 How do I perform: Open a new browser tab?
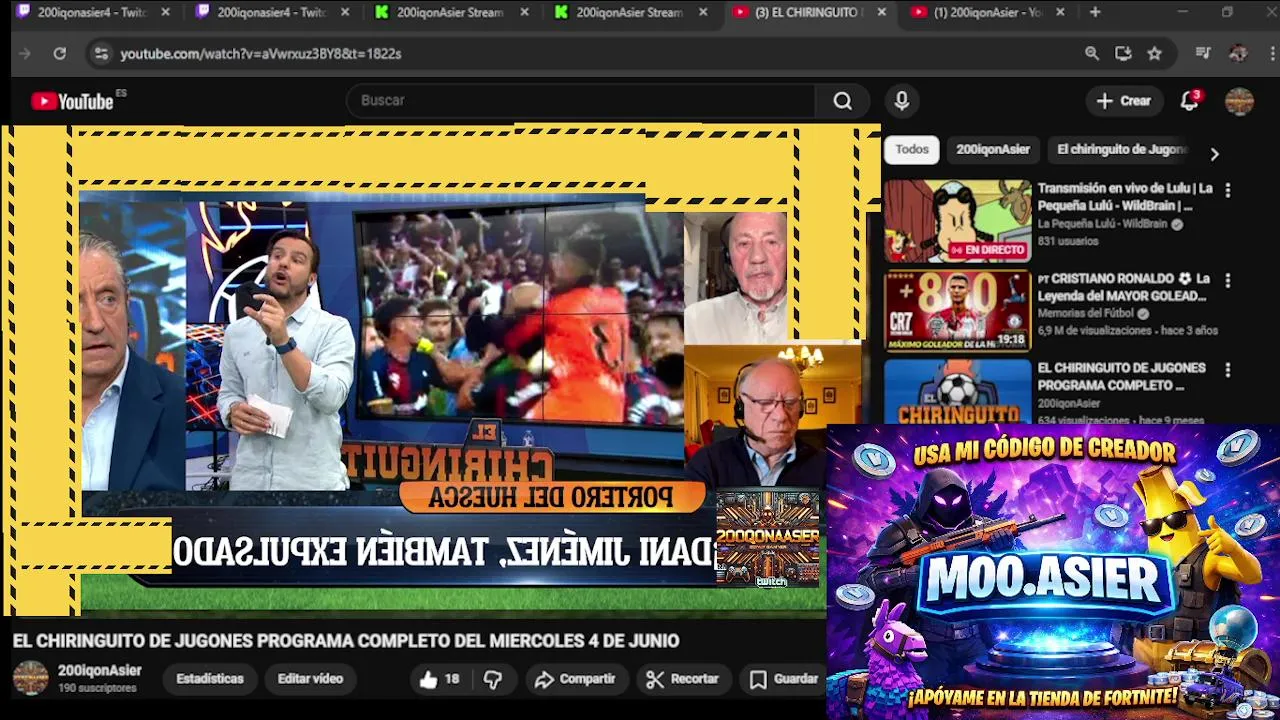(x=1095, y=12)
